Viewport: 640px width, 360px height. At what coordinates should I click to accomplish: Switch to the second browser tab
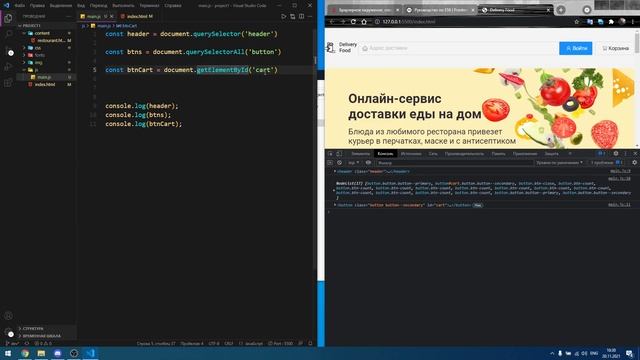click(x=440, y=10)
